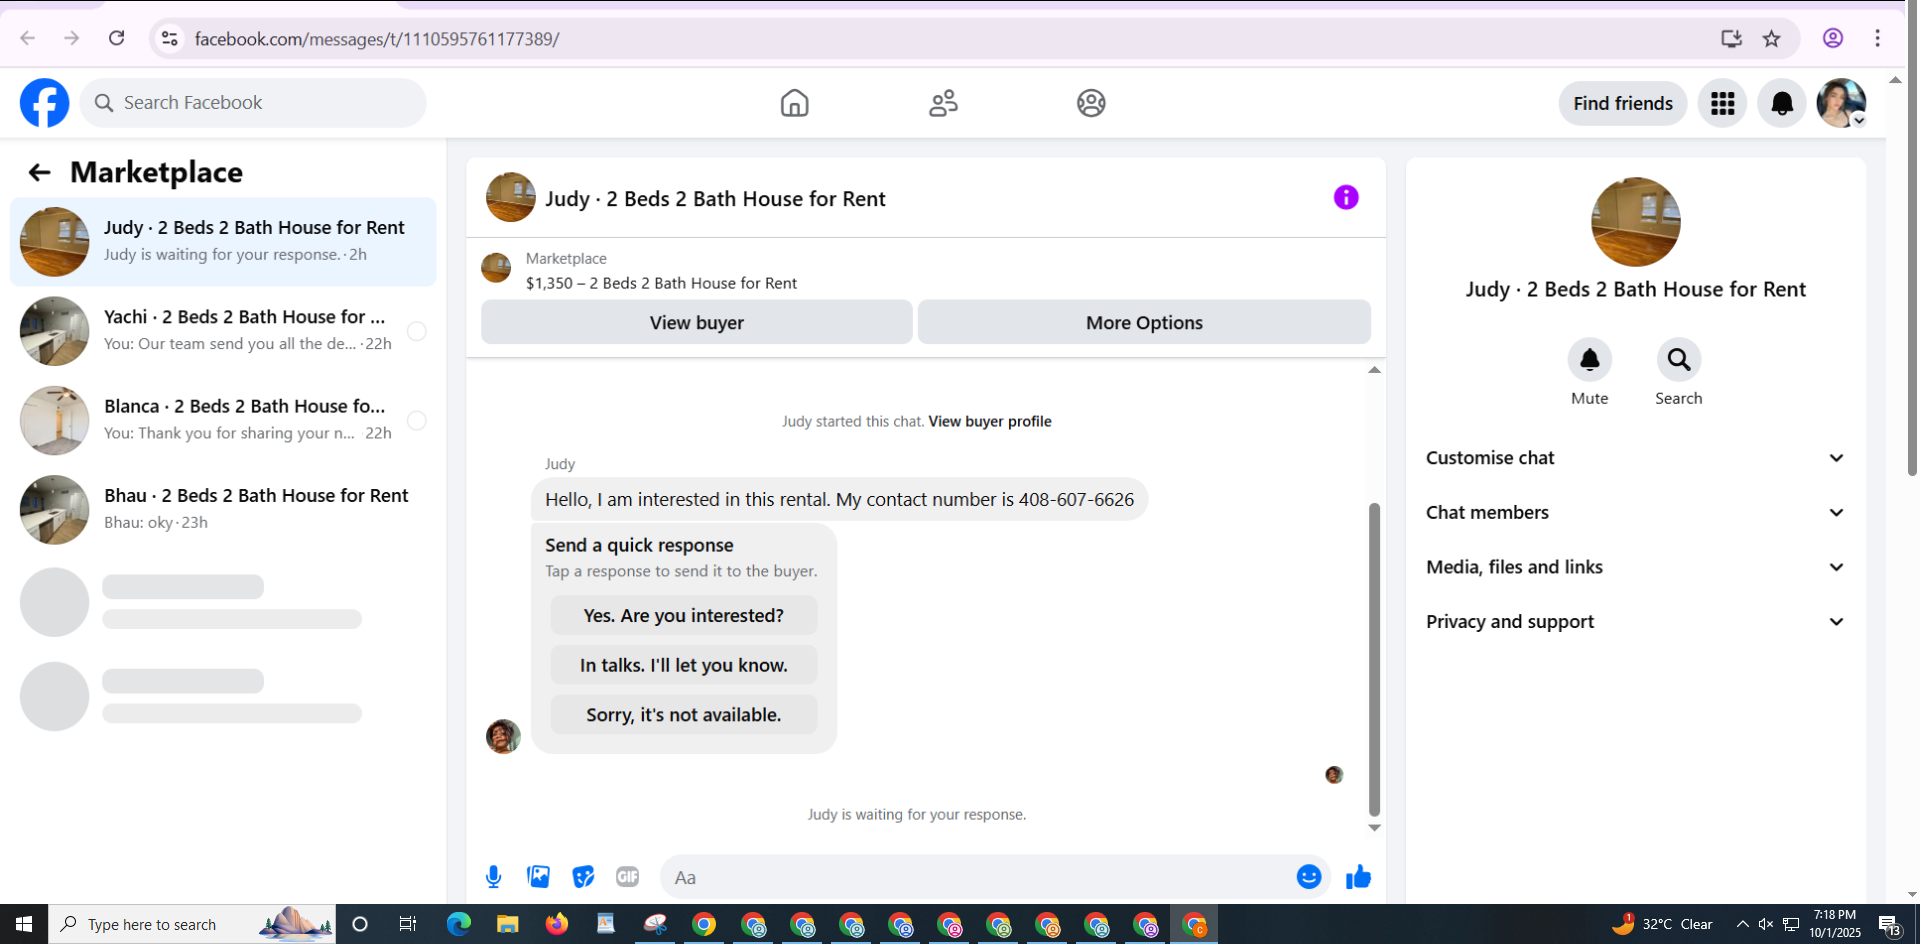This screenshot has height=944, width=1920.
Task: Open the Groups icon in top navigation
Action: pyautogui.click(x=1091, y=103)
